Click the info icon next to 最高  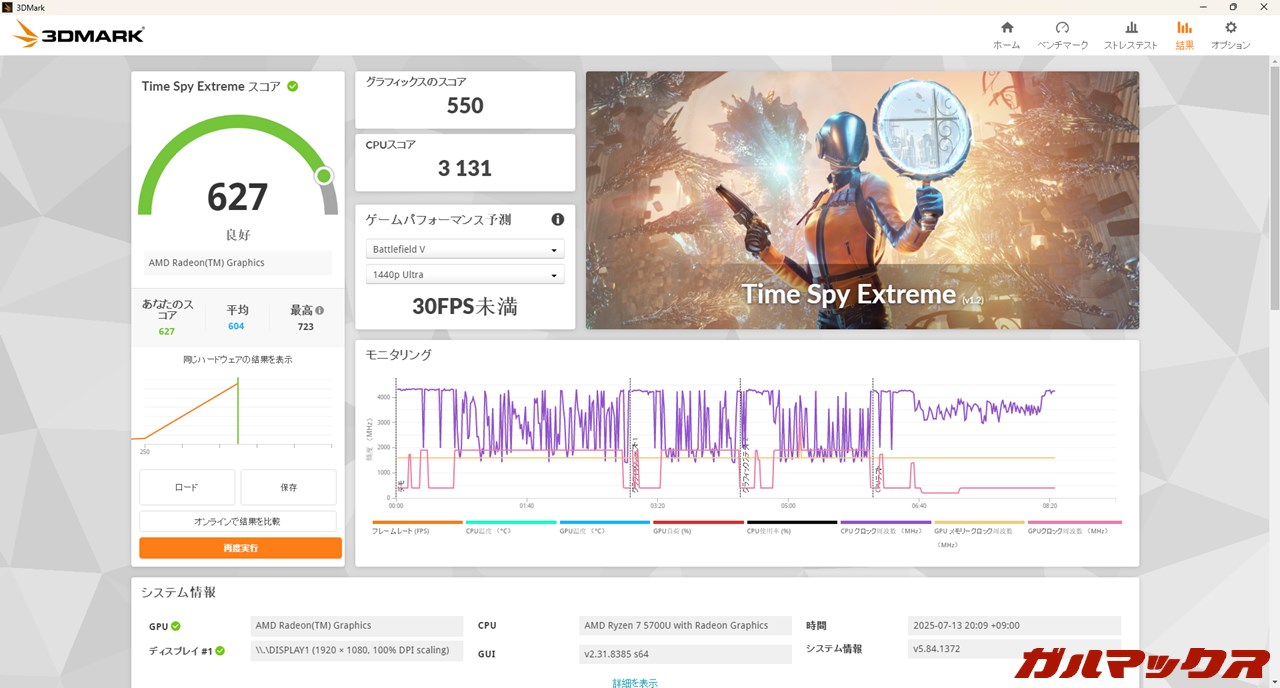pos(320,311)
